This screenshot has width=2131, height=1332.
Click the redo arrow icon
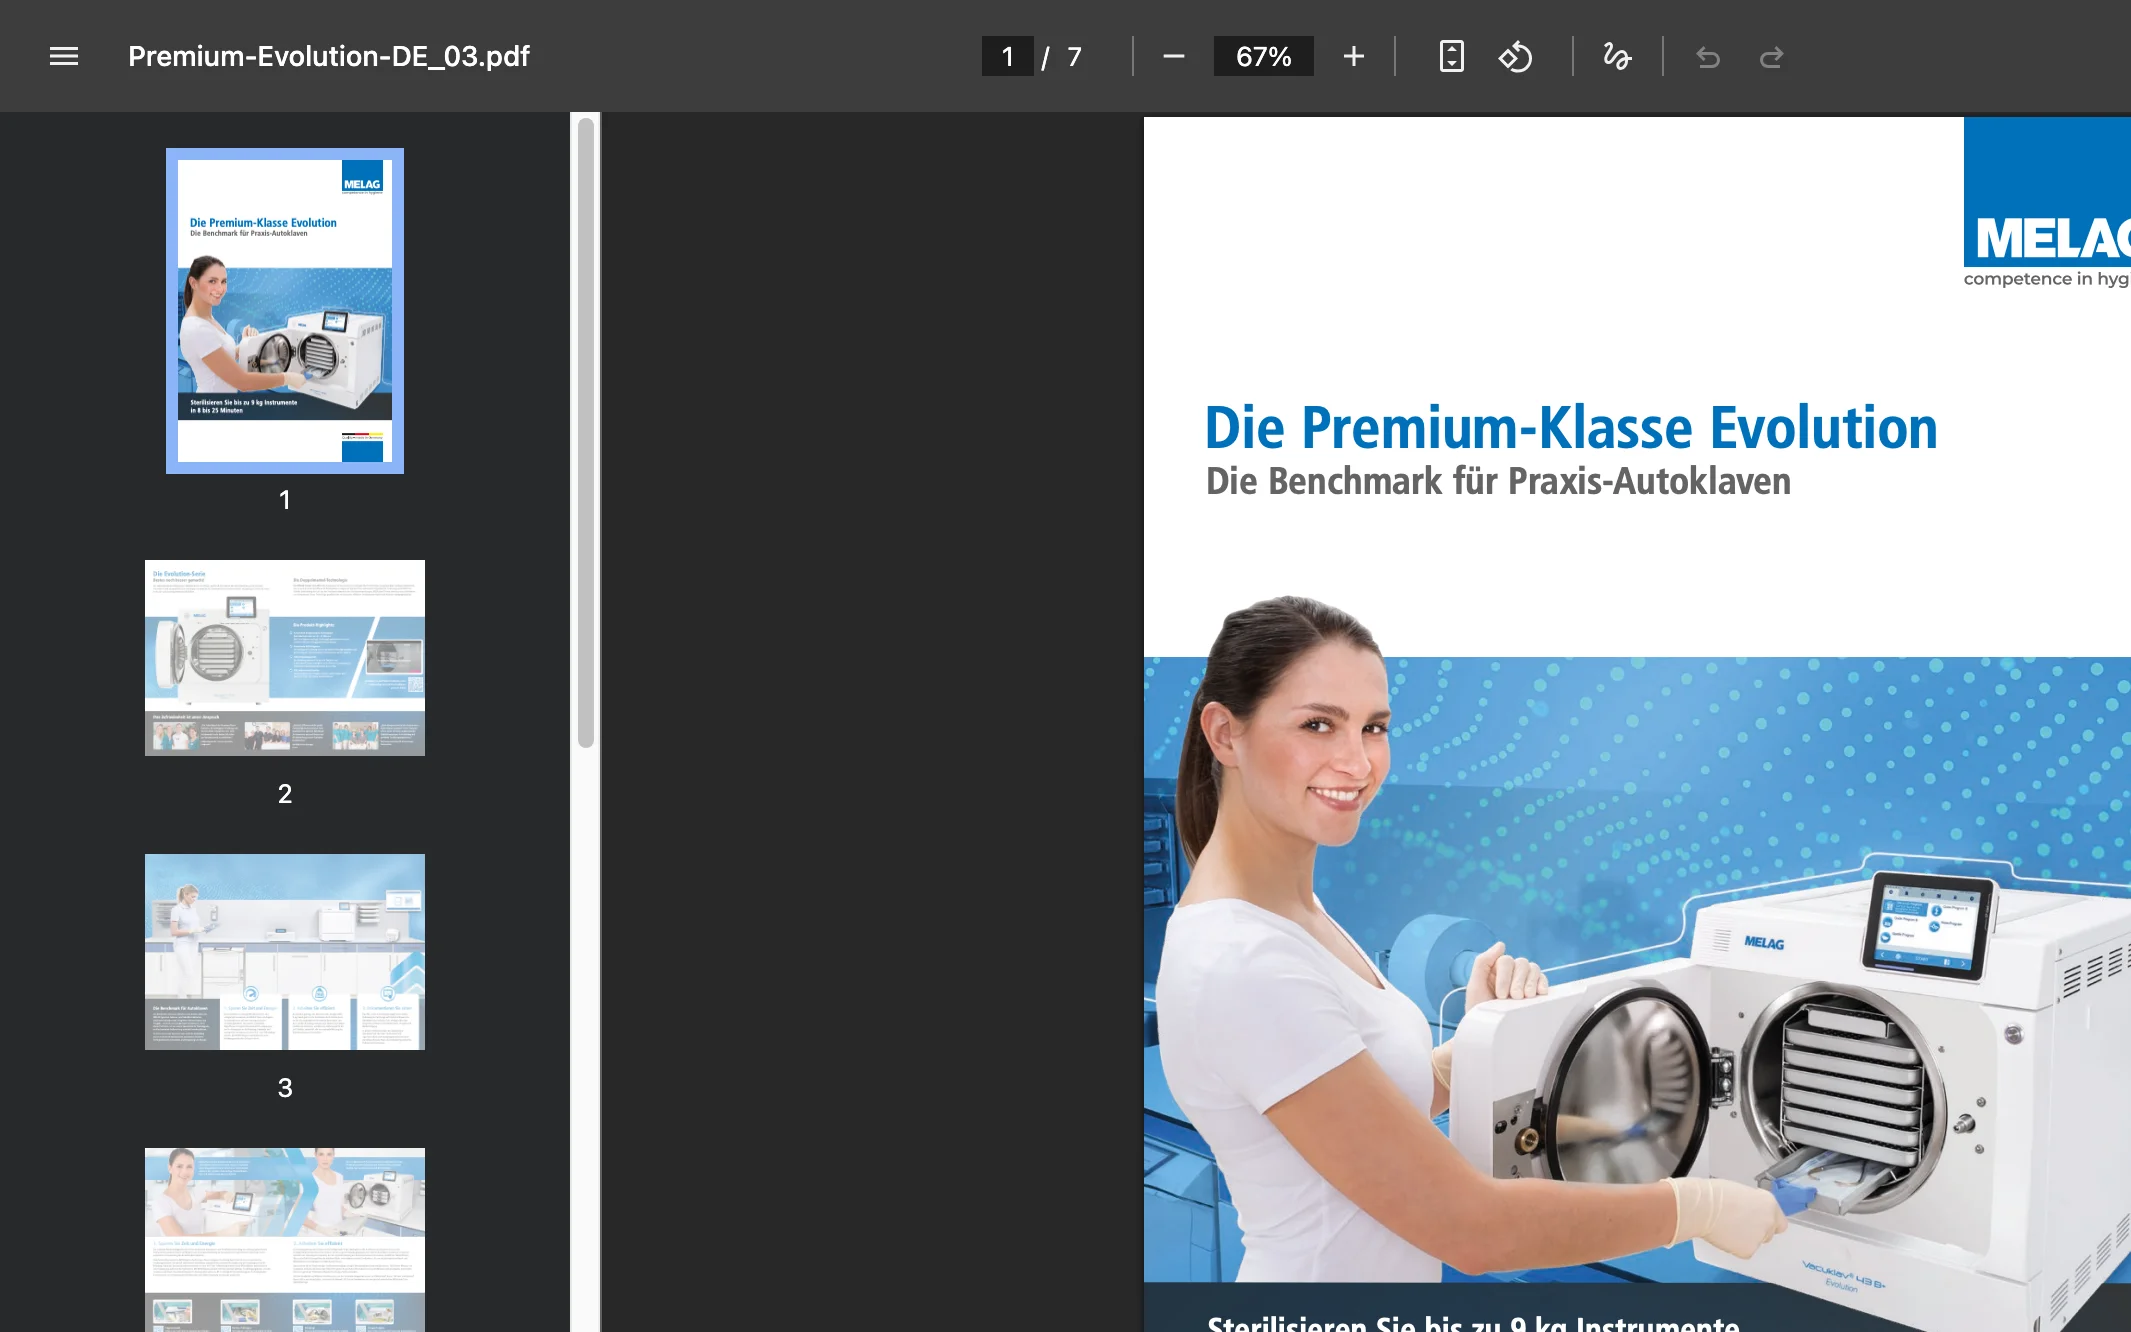click(1772, 58)
